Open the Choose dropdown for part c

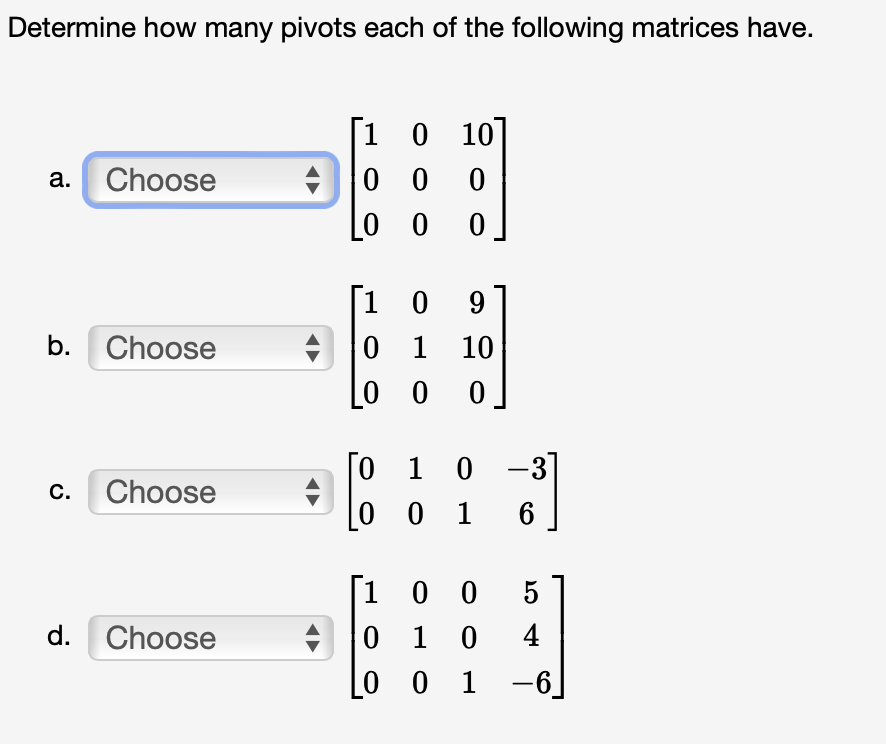point(200,492)
